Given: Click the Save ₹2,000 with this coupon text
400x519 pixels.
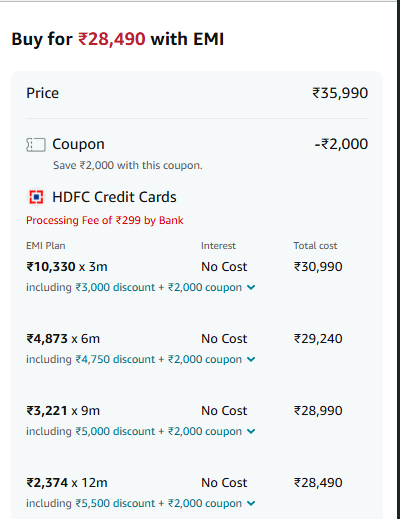Looking at the screenshot, I should 128,165.
